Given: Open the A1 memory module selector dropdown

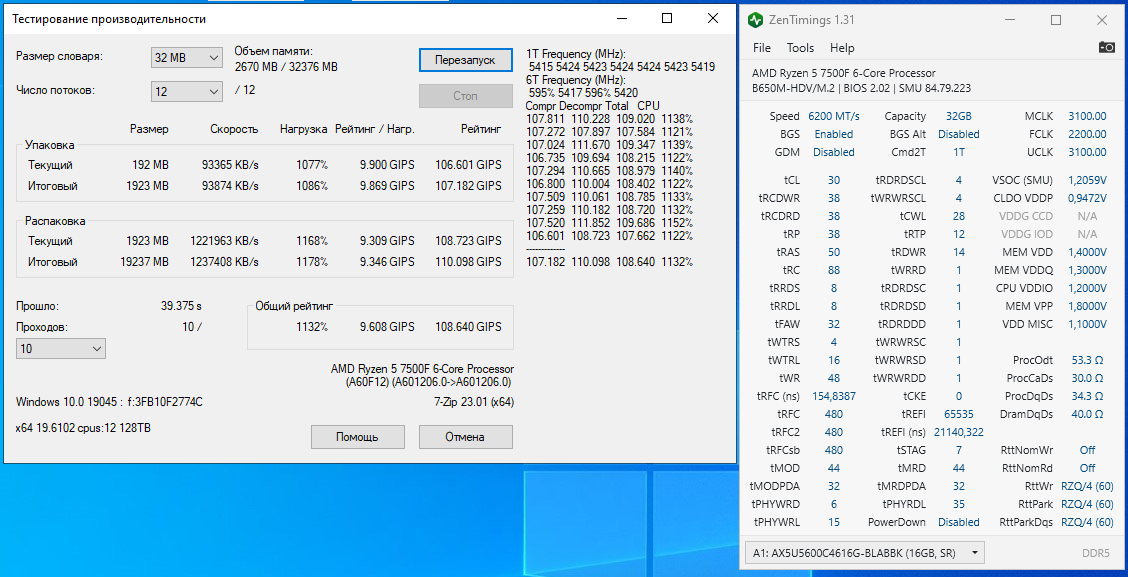Looking at the screenshot, I should click(865, 553).
